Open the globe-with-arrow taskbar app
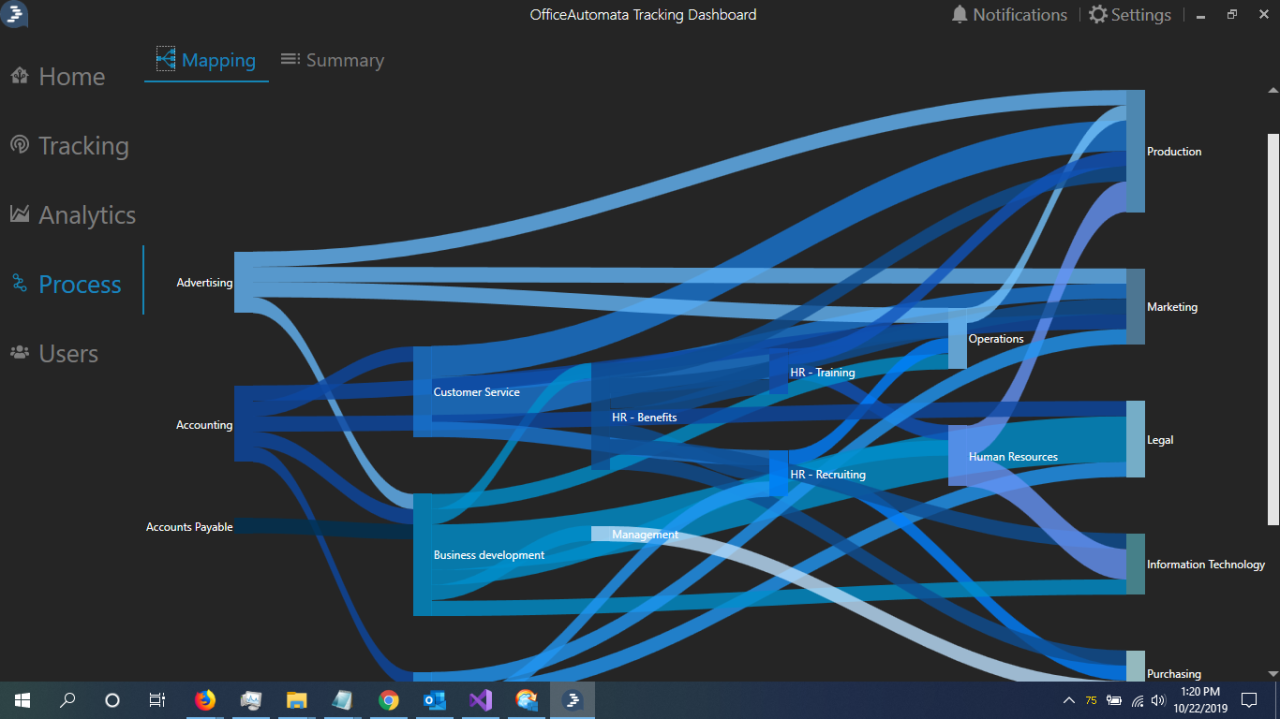The image size is (1280, 719). pyautogui.click(x=527, y=700)
